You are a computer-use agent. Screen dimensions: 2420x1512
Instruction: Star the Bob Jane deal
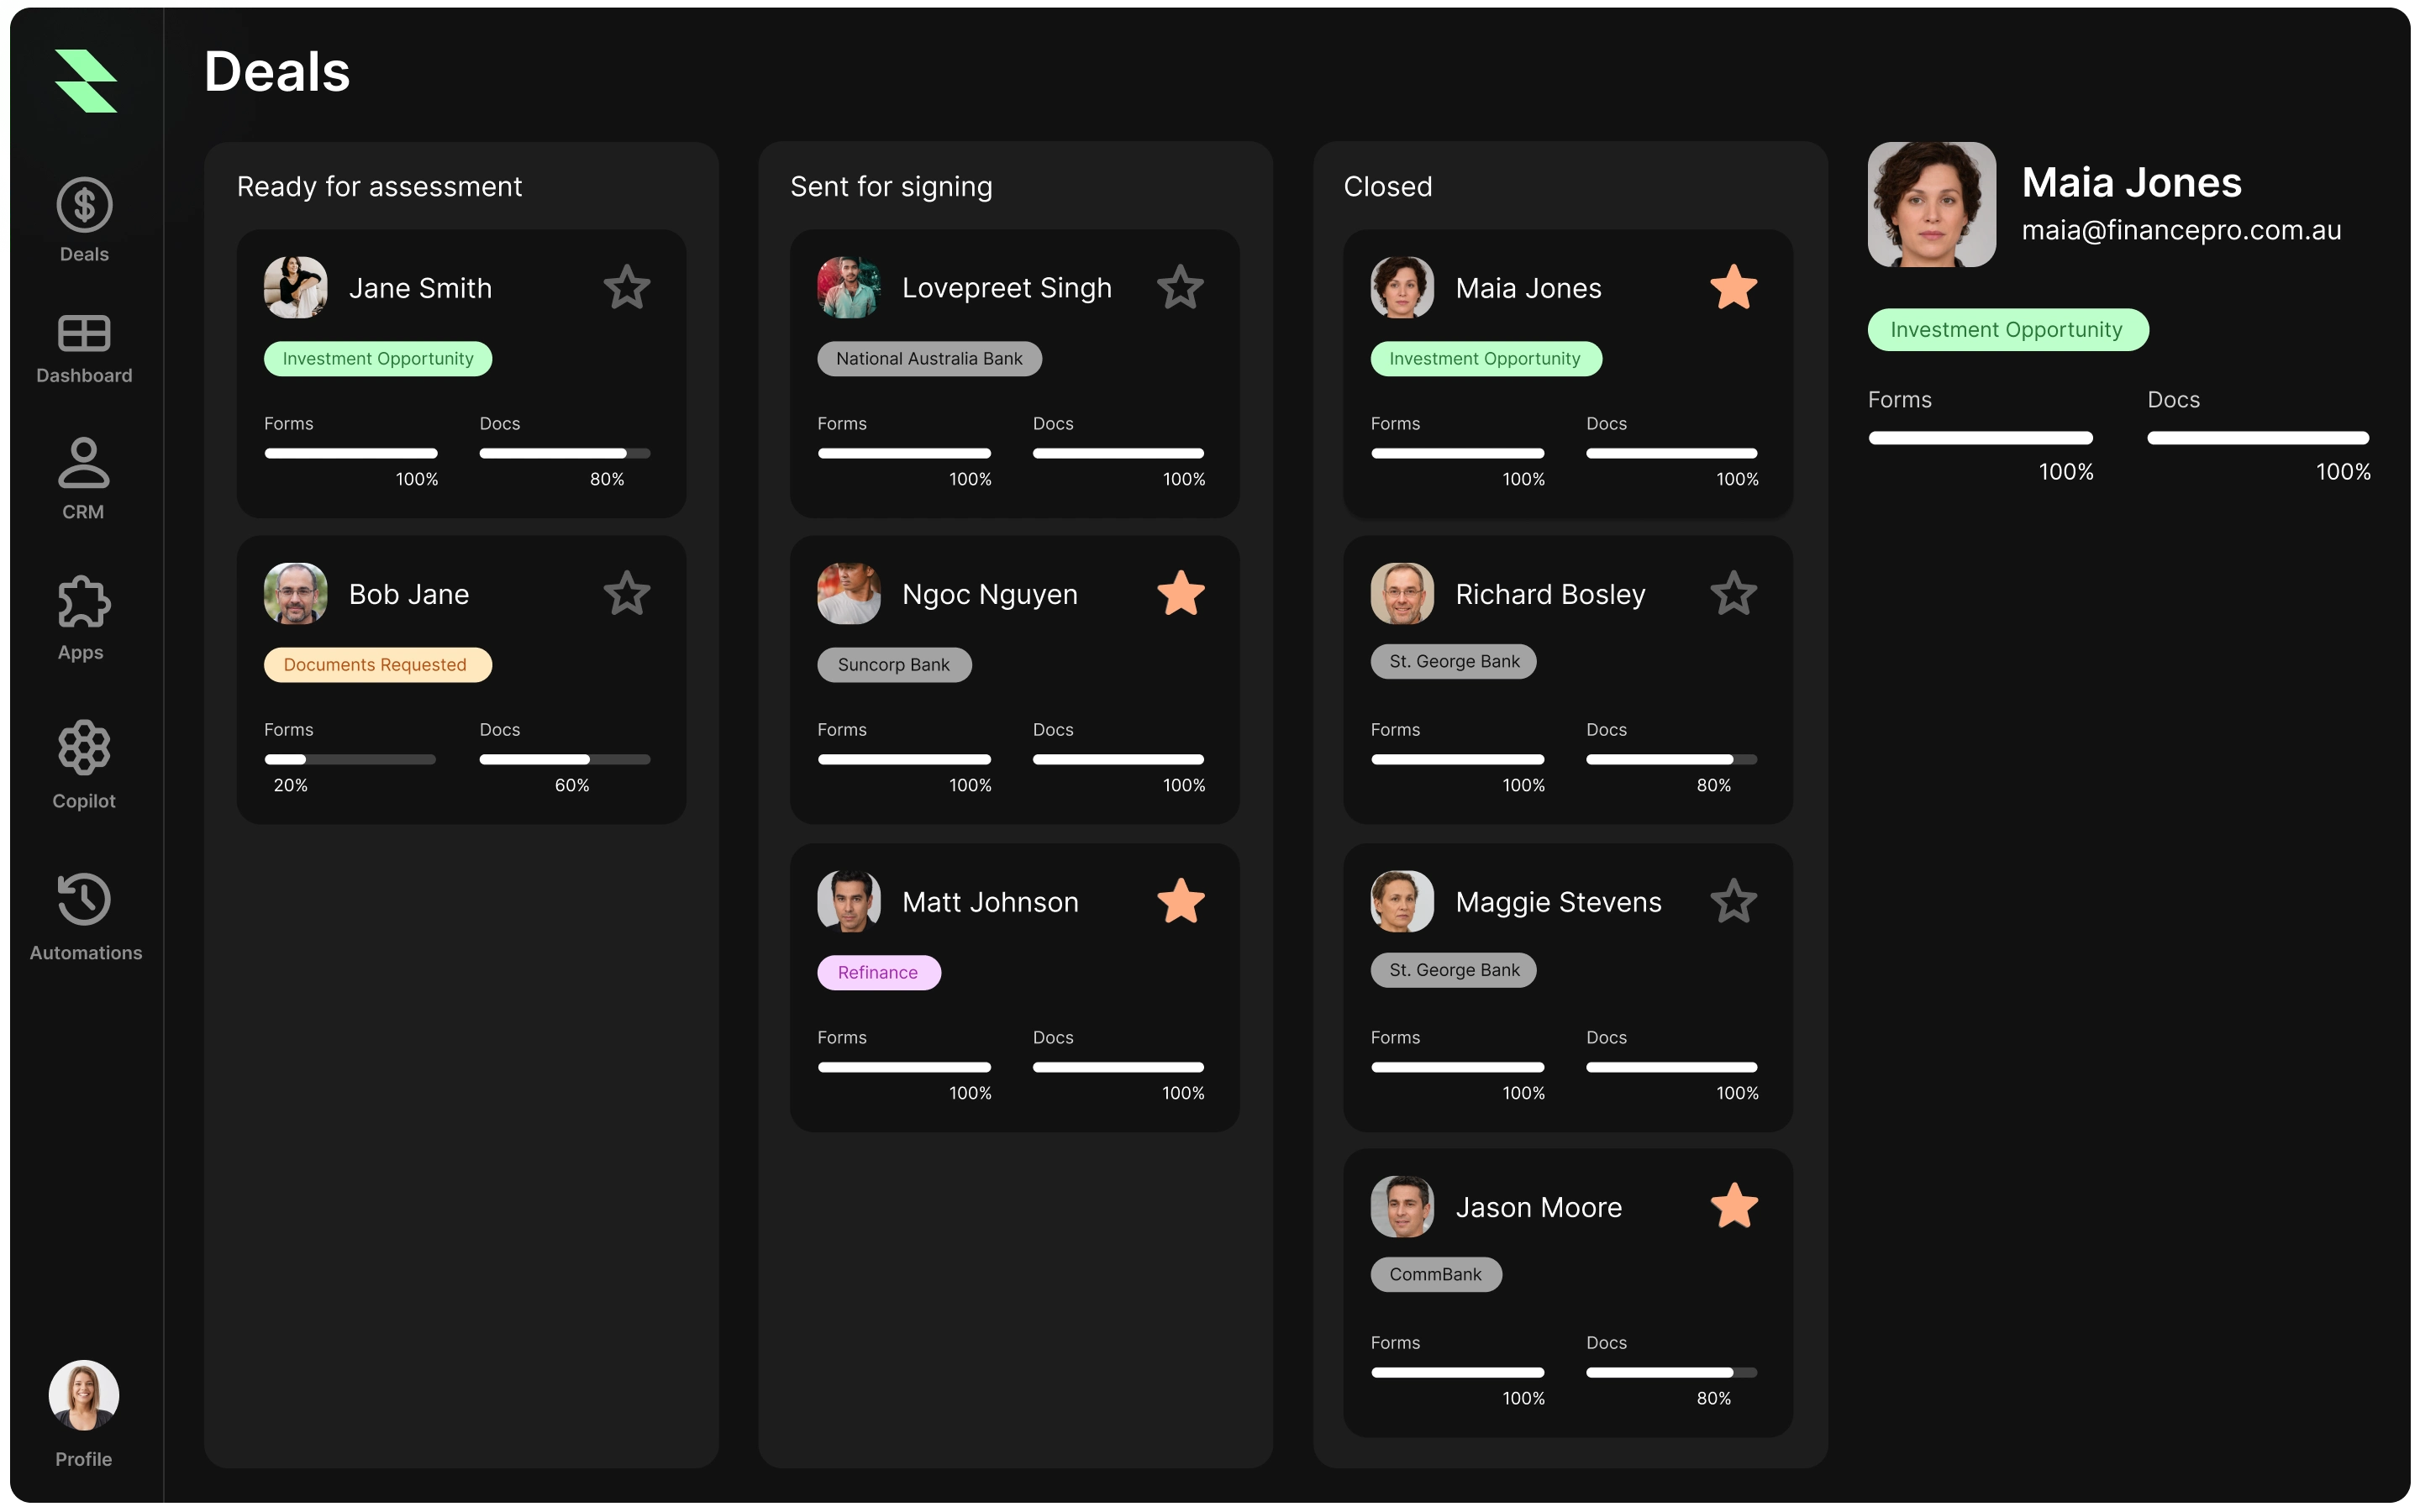627,594
